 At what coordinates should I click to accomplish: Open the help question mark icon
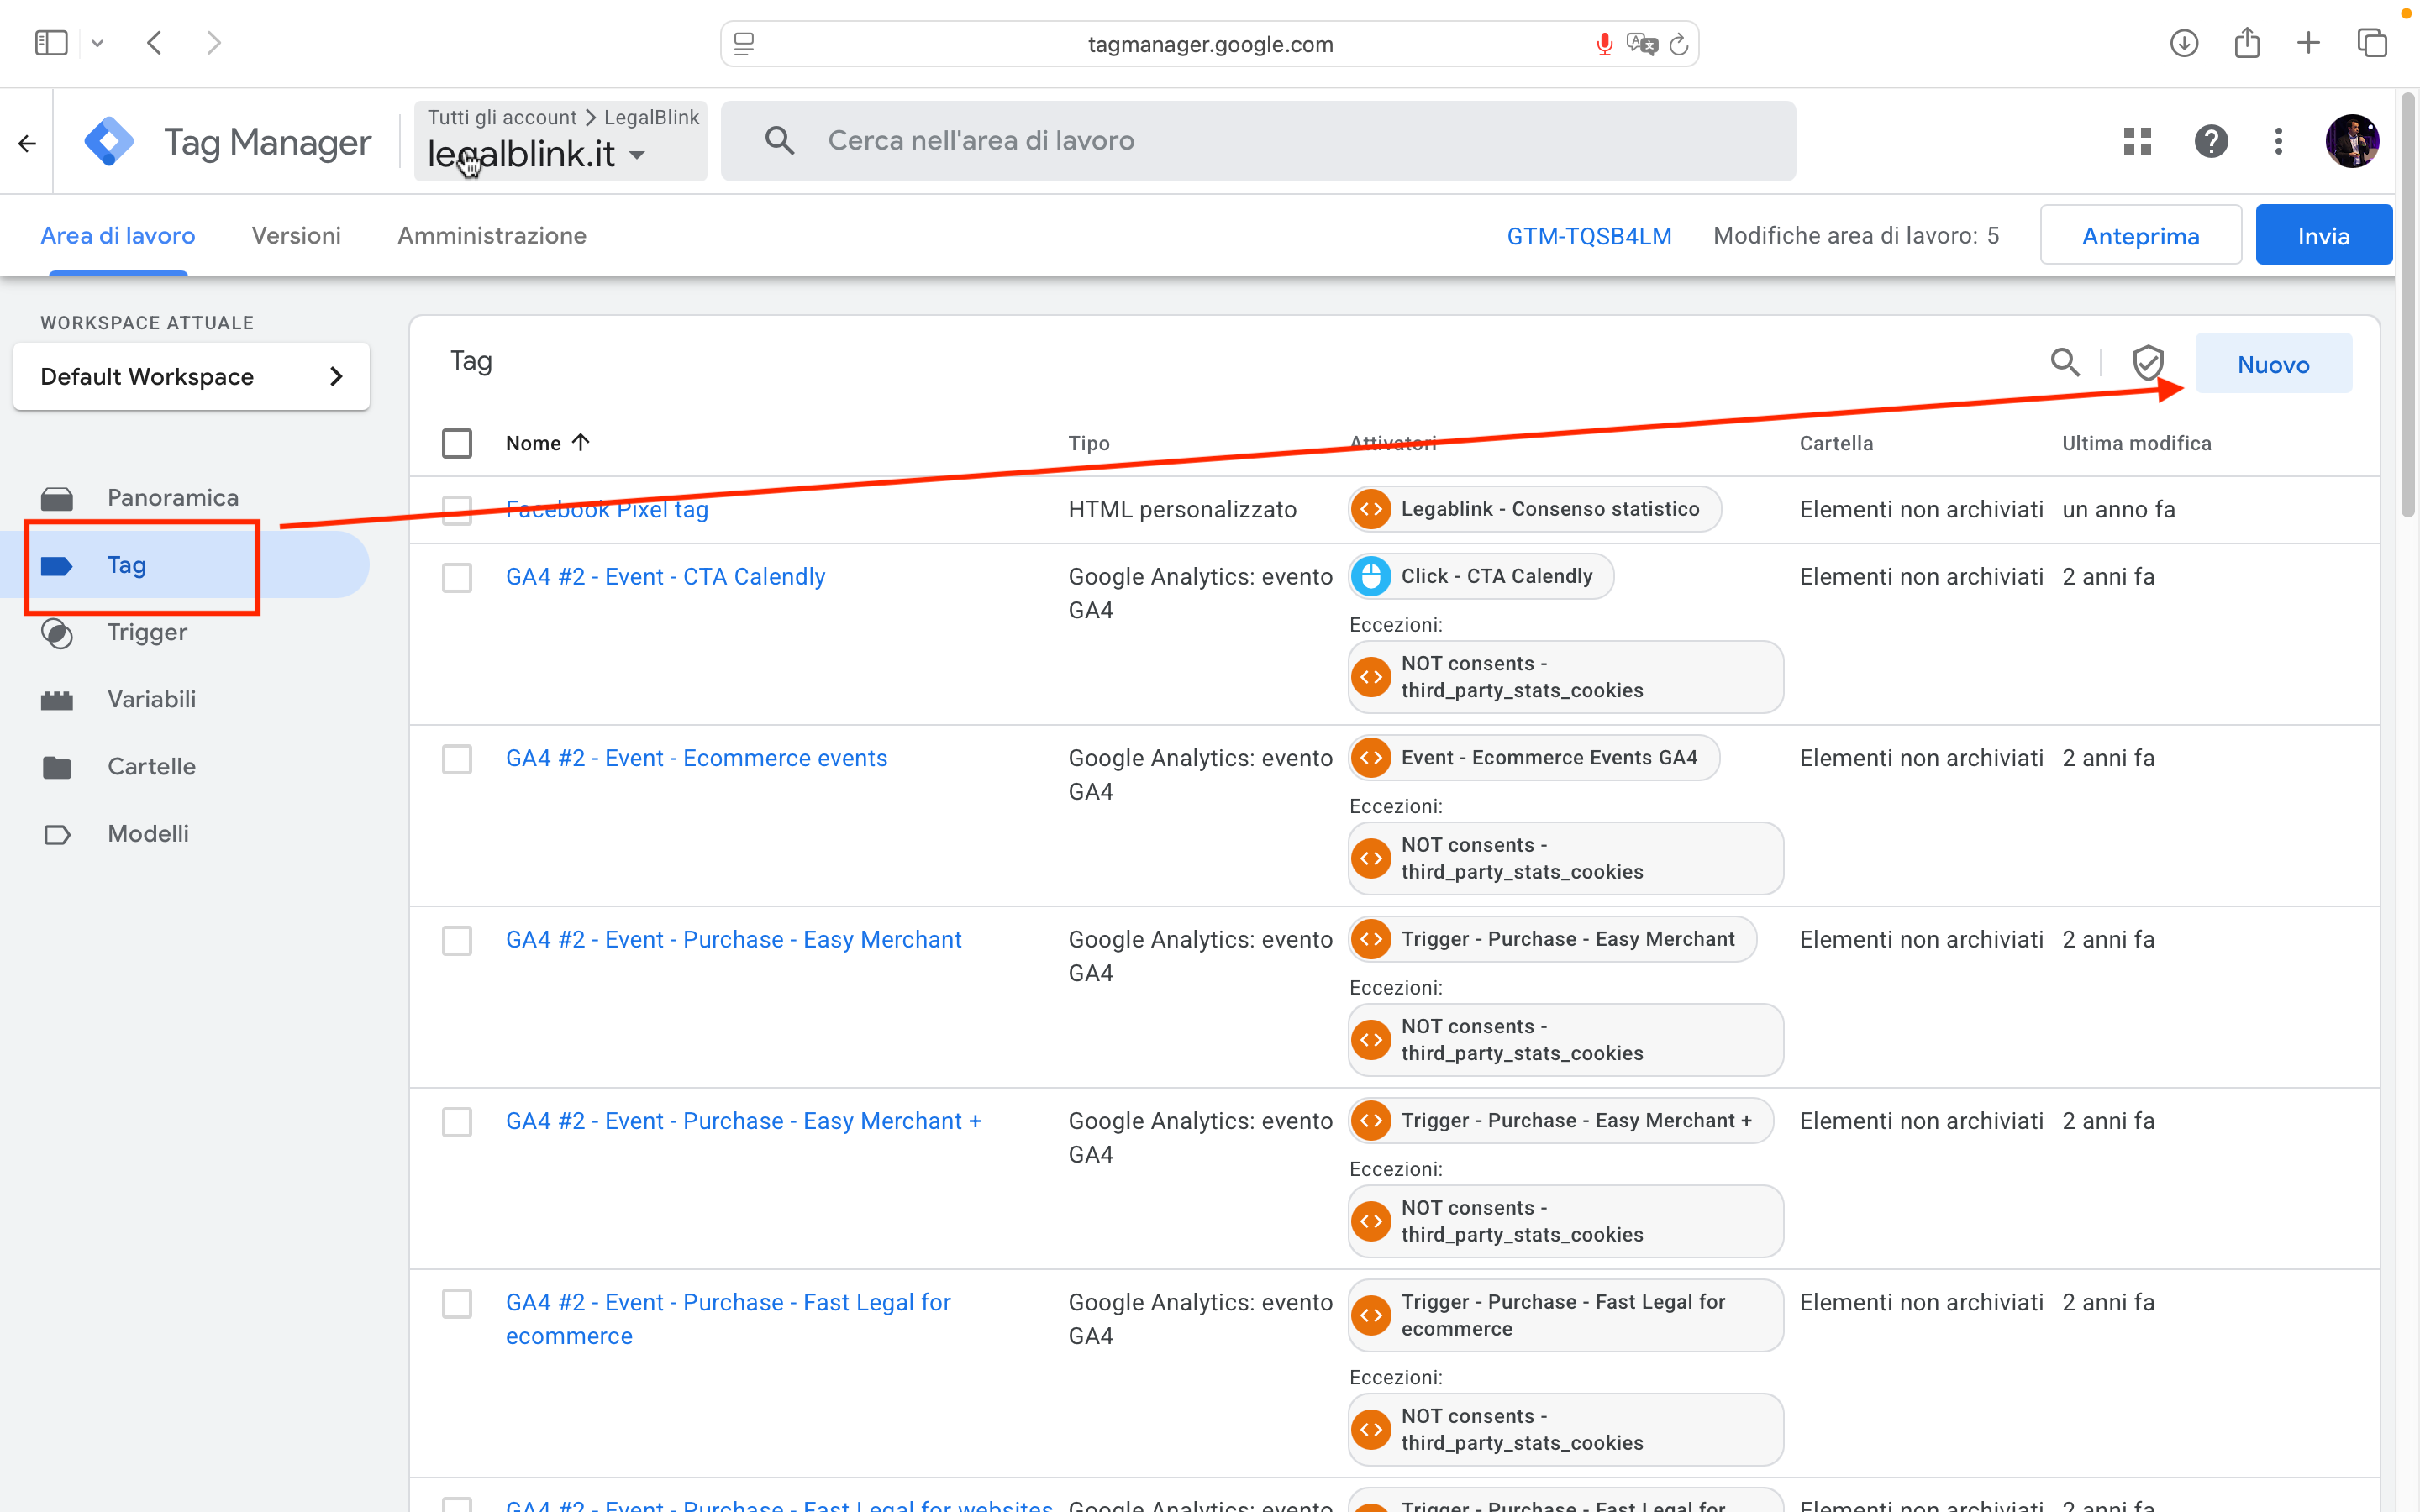point(2210,141)
